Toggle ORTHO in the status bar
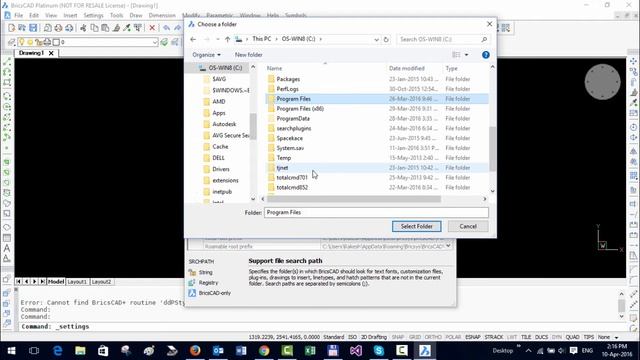640x360 pixels. point(433,337)
